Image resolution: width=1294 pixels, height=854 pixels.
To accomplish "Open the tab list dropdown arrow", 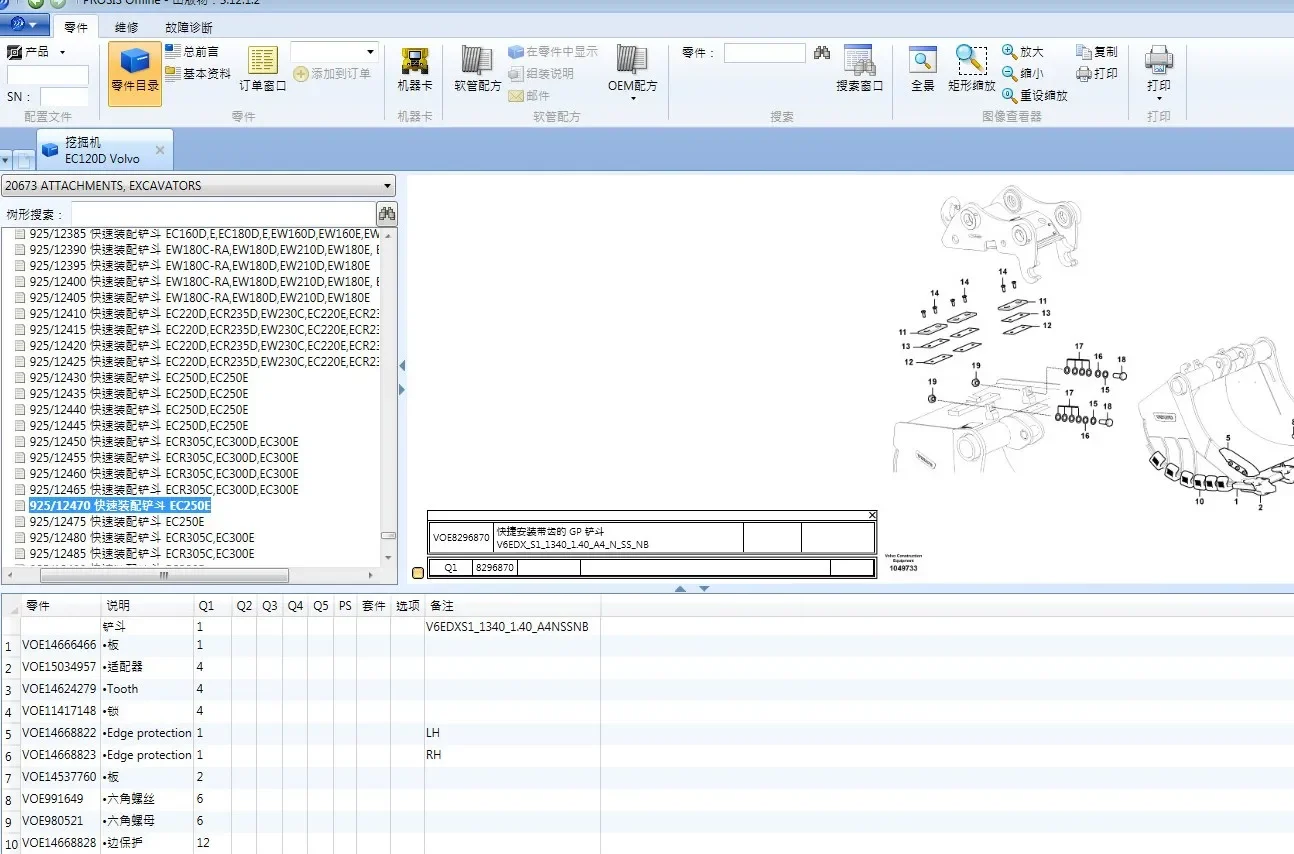I will tap(5, 160).
